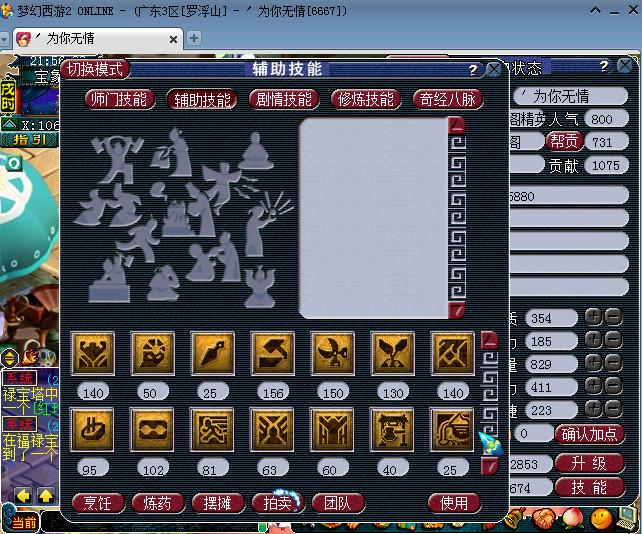This screenshot has width=642, height=534.
Task: Click the character name field 为你无情
Action: [570, 96]
